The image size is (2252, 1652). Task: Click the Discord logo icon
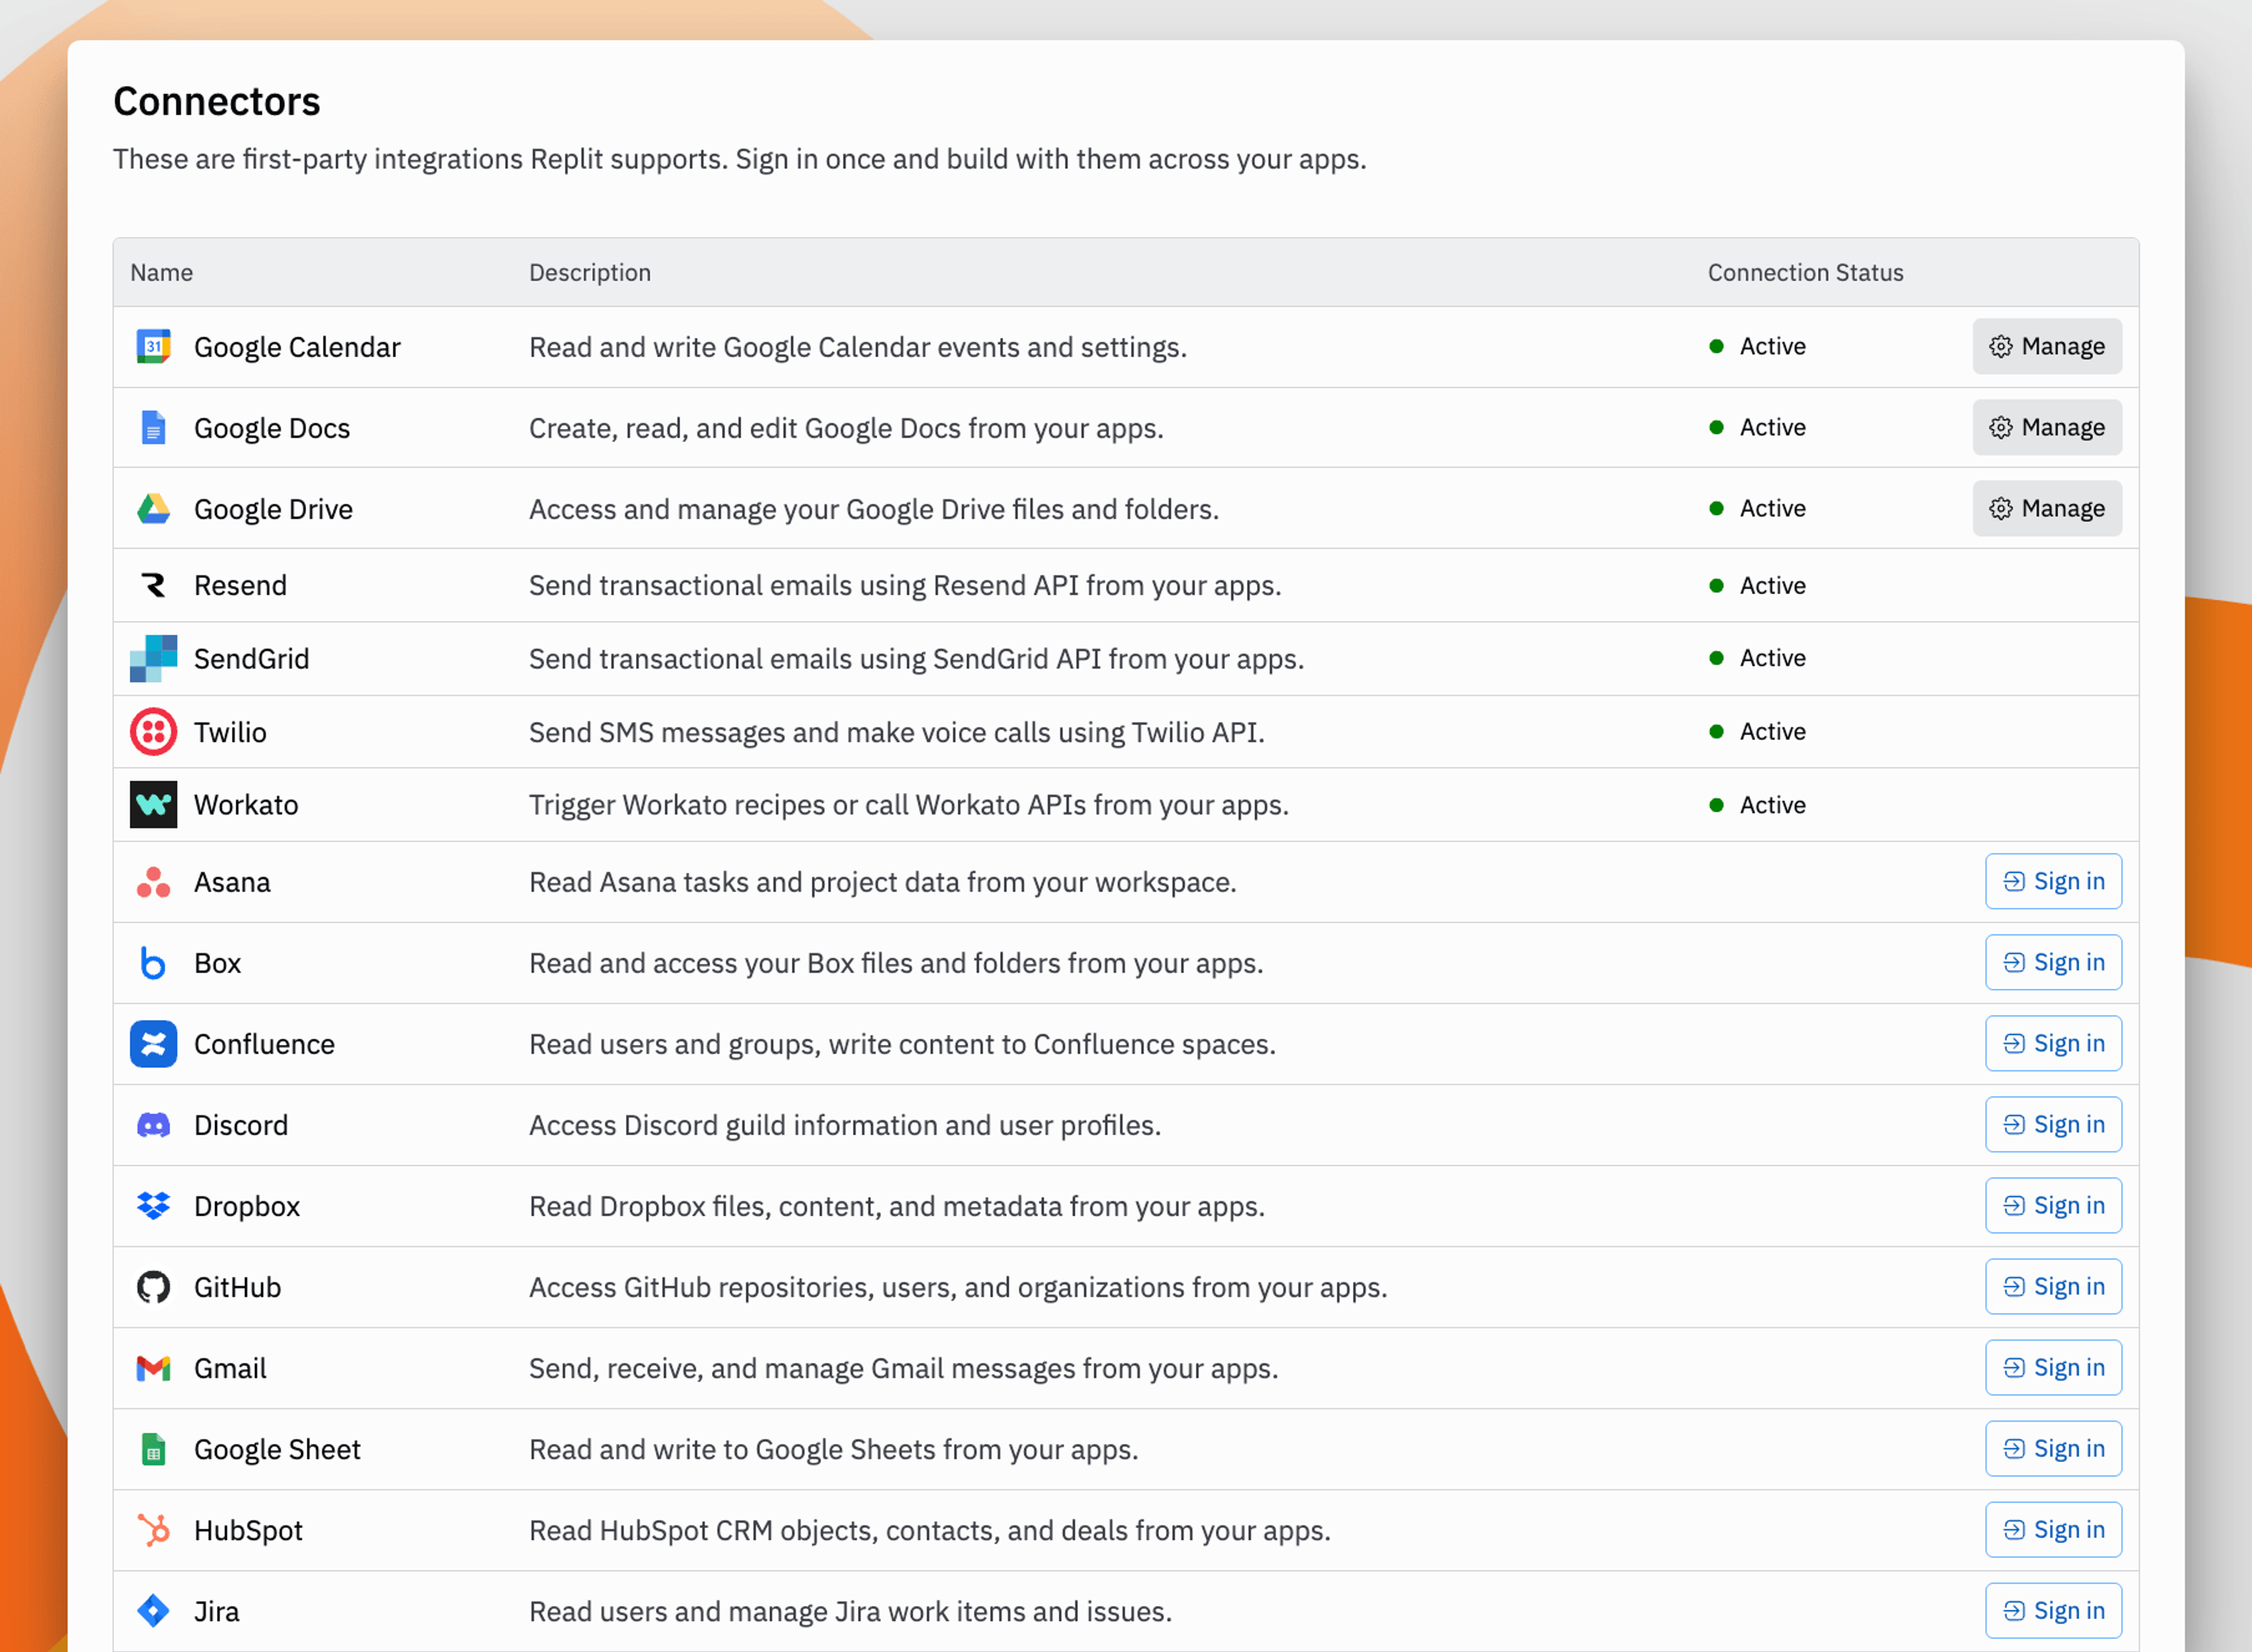pyautogui.click(x=153, y=1125)
